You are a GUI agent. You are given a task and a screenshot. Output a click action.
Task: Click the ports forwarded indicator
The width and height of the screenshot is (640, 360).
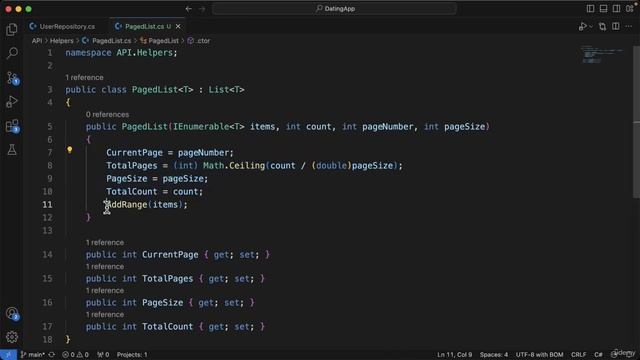click(103, 355)
